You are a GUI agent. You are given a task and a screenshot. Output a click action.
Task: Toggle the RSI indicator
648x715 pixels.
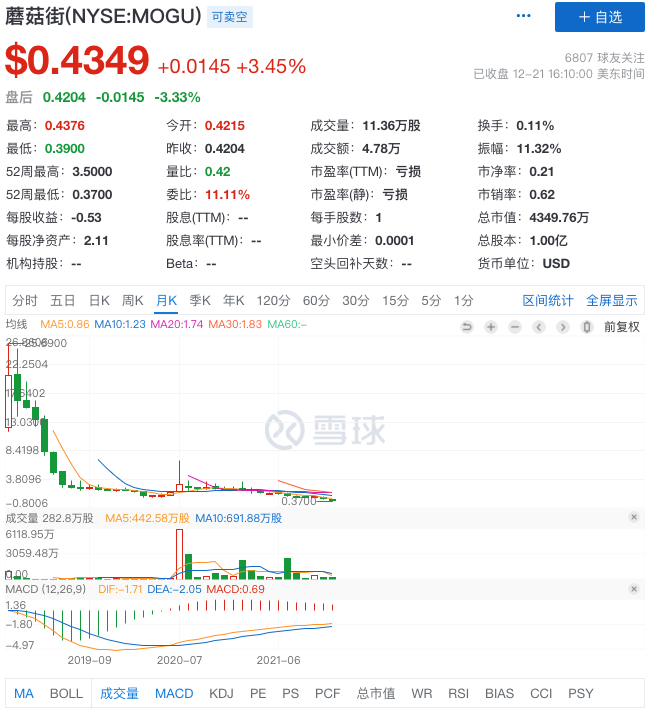458,694
